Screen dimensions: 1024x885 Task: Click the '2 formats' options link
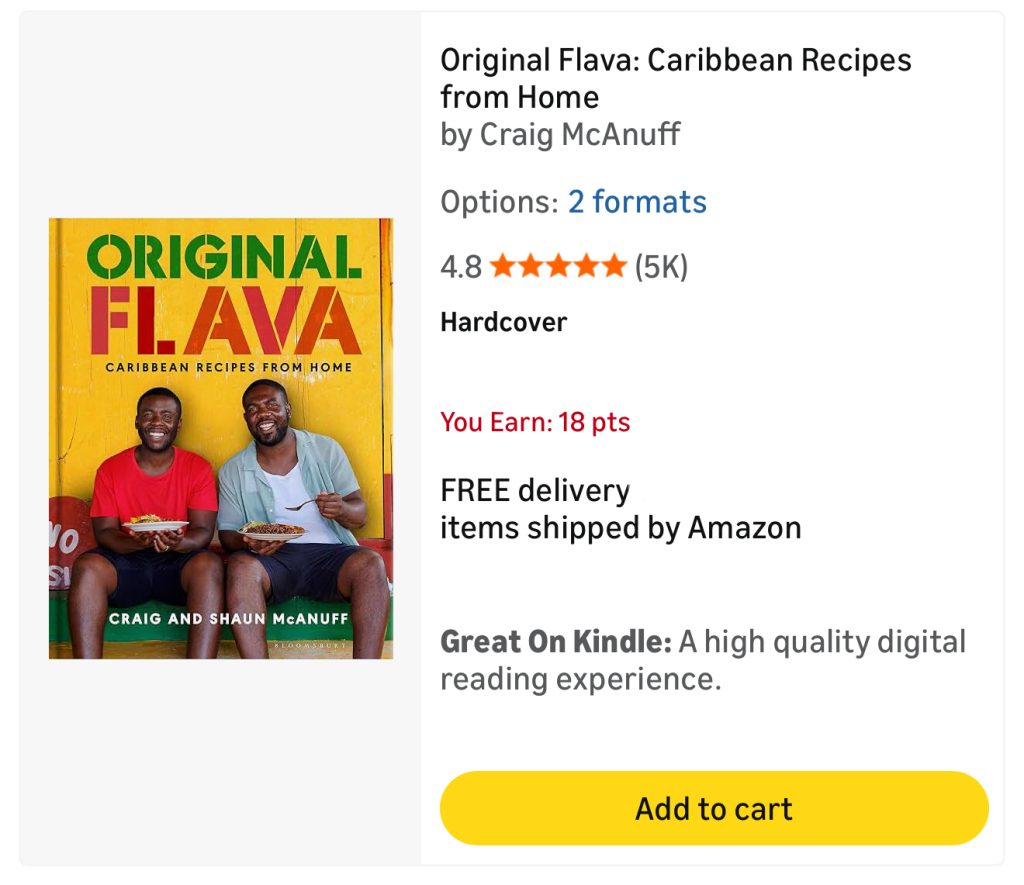637,202
